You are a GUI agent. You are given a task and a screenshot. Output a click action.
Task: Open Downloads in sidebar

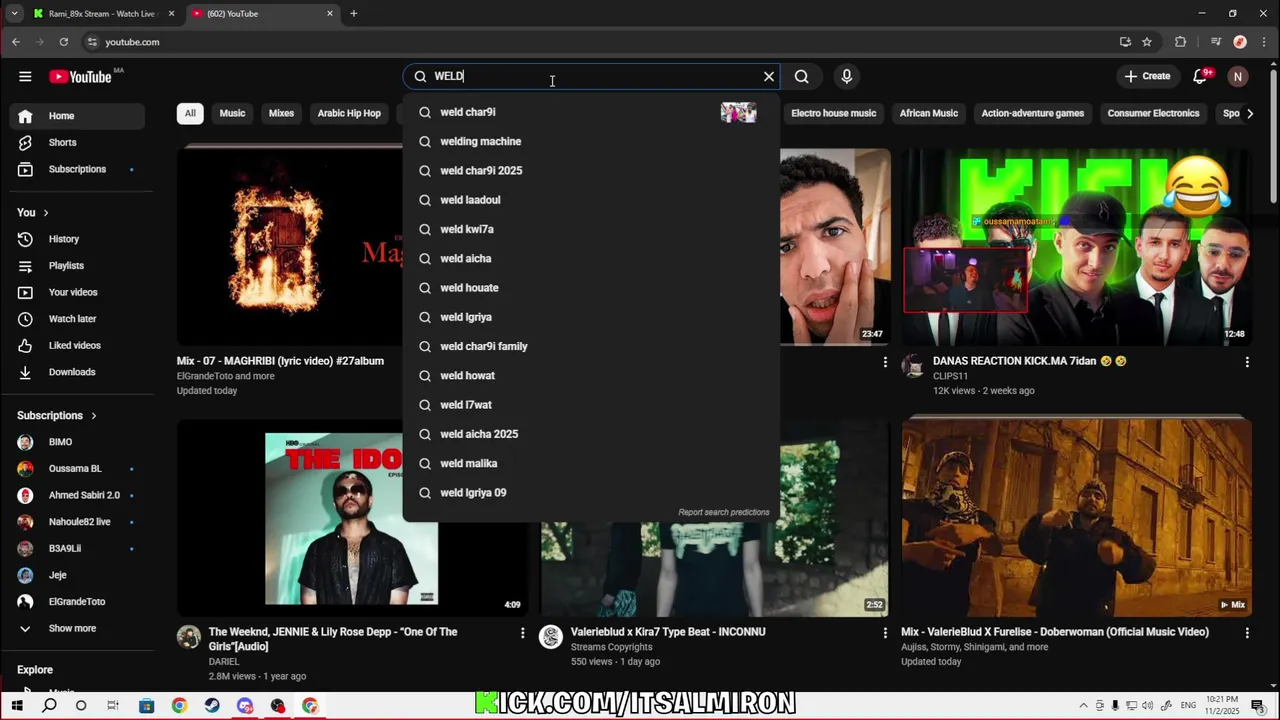78,373
